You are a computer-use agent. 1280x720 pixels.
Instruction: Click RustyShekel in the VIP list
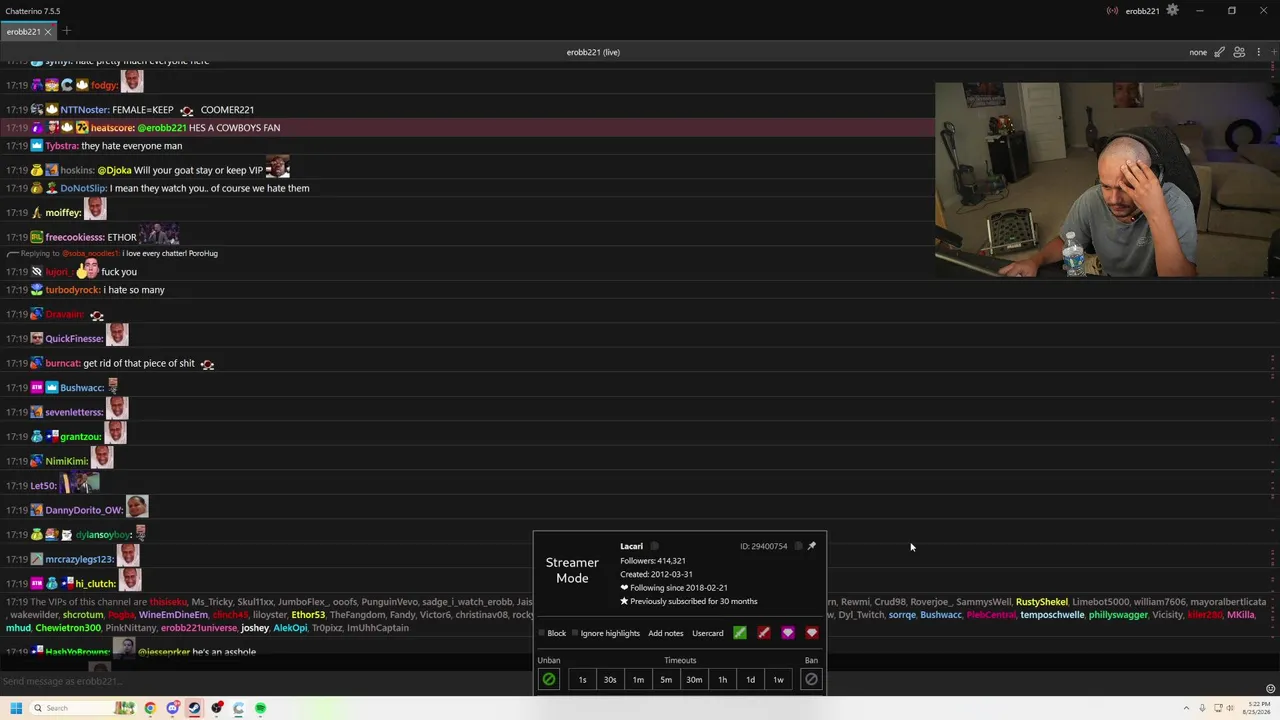click(1042, 602)
